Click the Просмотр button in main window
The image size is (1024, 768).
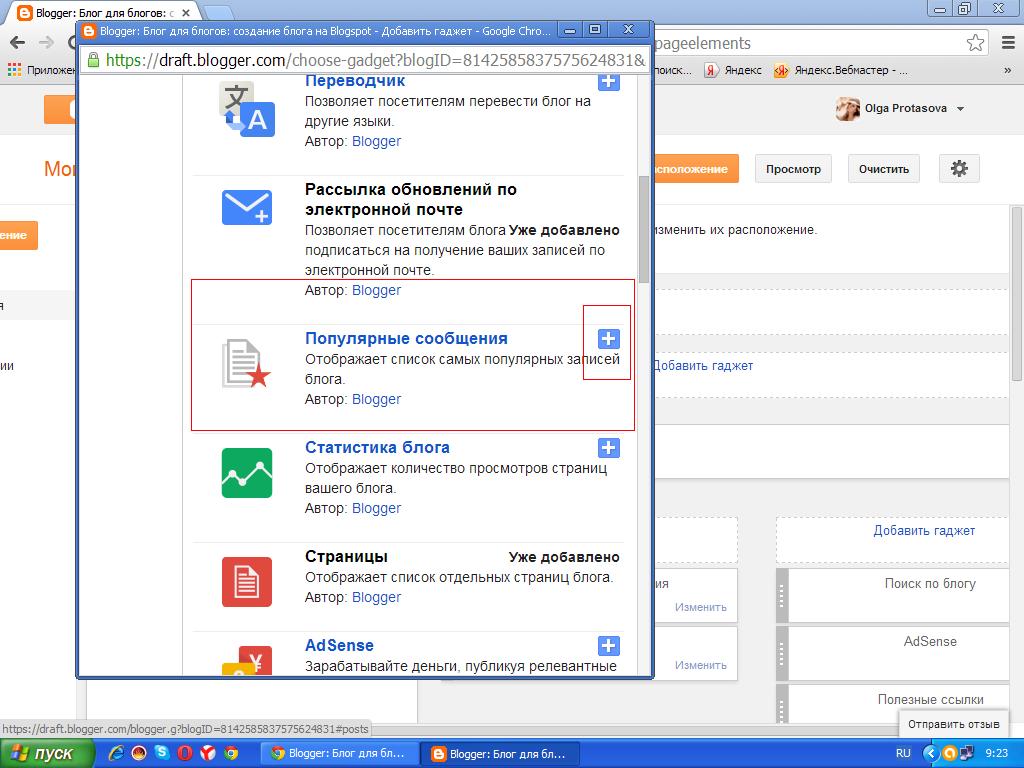click(x=793, y=169)
